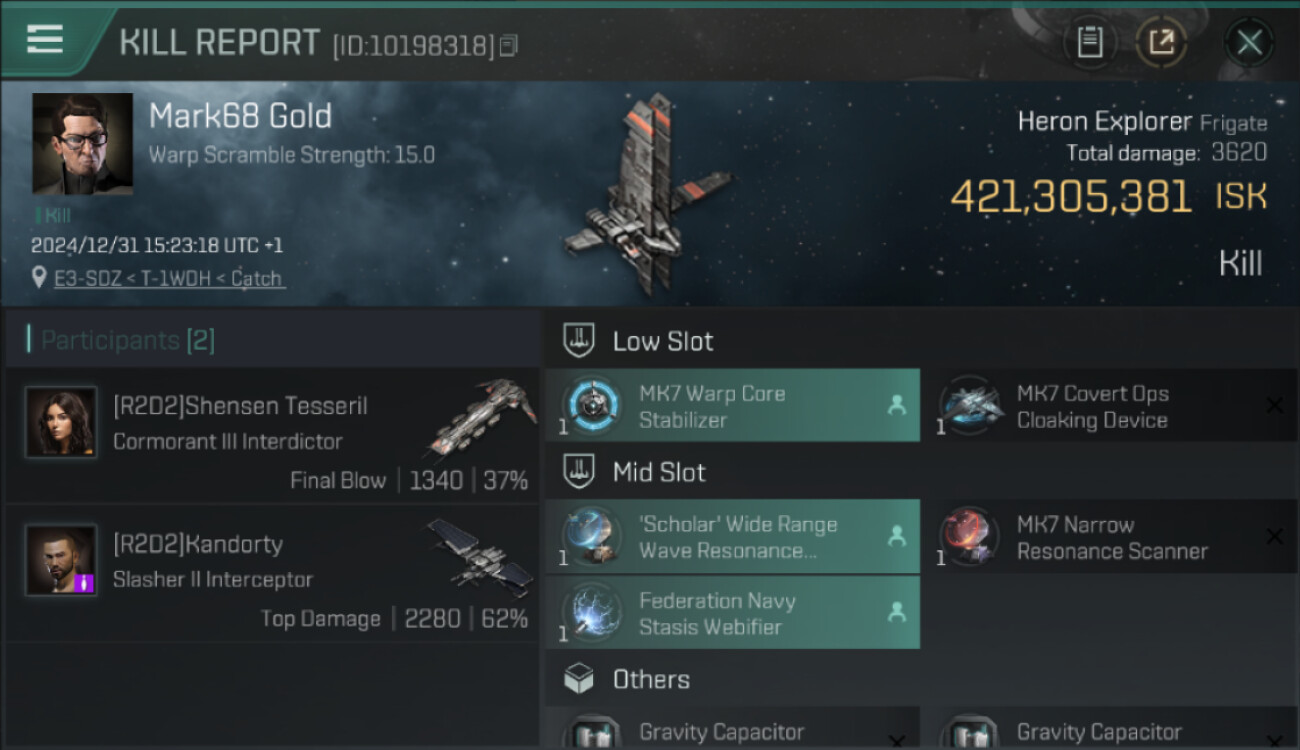Copy the kill report ID icon
The width and height of the screenshot is (1300, 750).
(x=509, y=46)
